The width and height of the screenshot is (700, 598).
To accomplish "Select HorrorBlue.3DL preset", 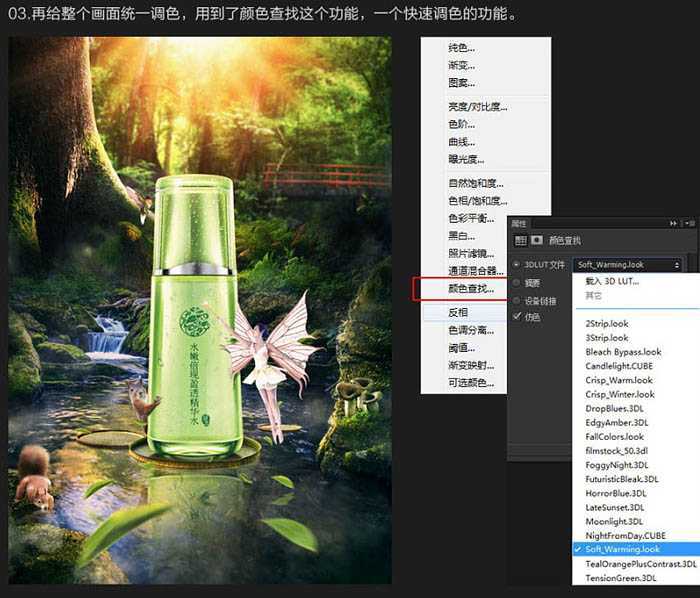I will [x=616, y=493].
